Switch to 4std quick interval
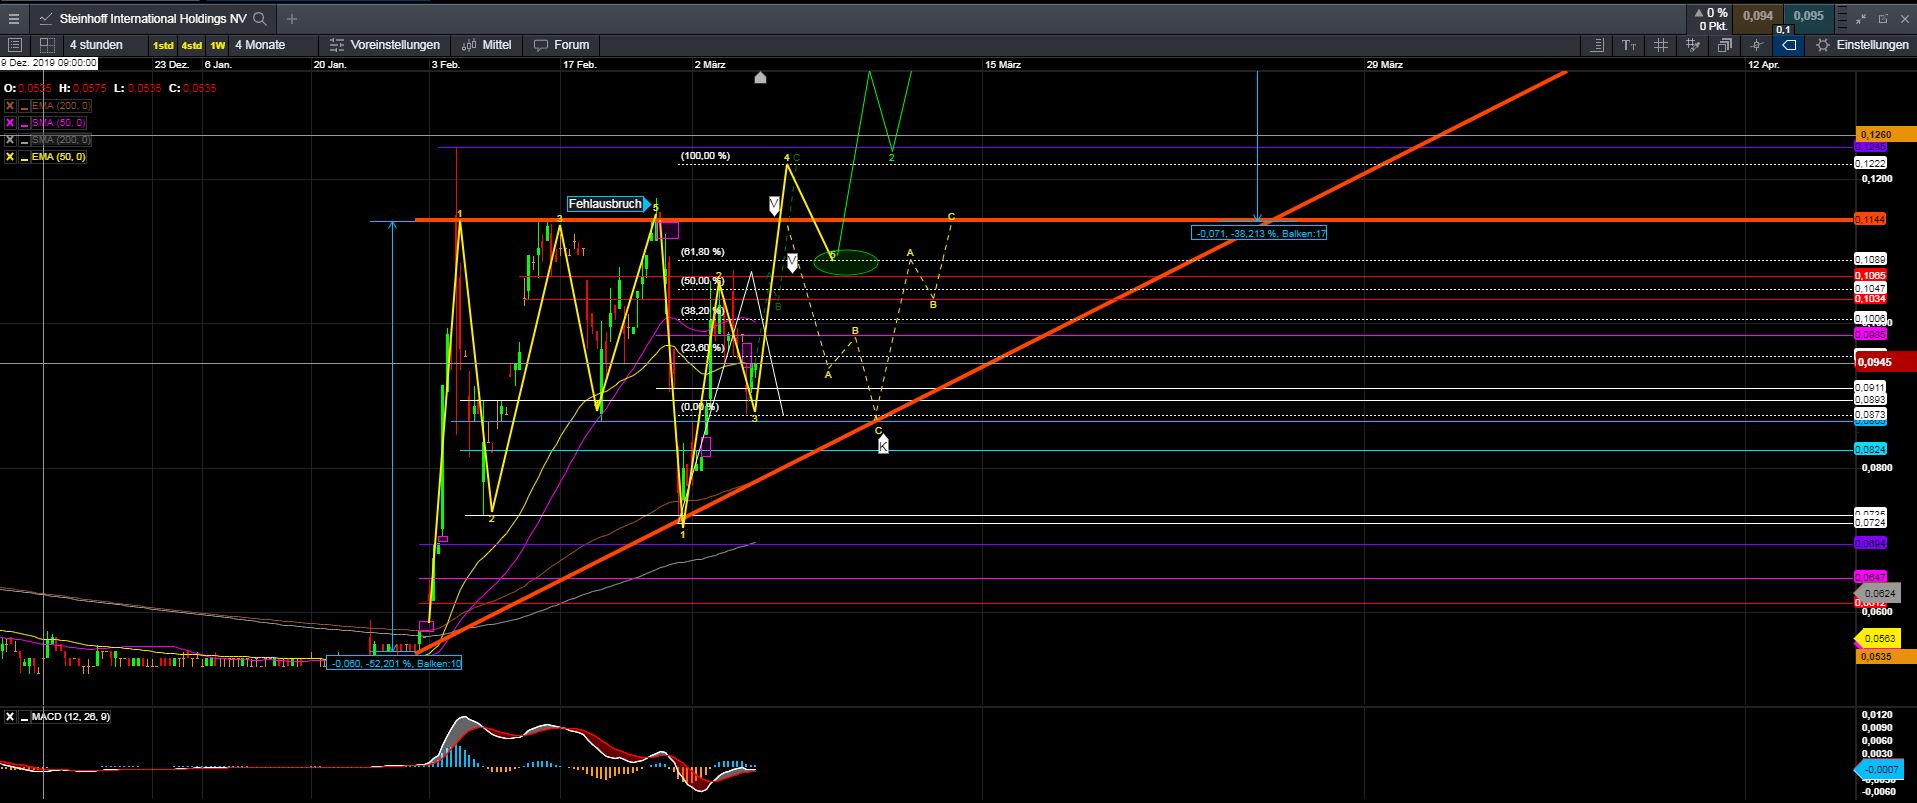1917x803 pixels. pyautogui.click(x=191, y=45)
